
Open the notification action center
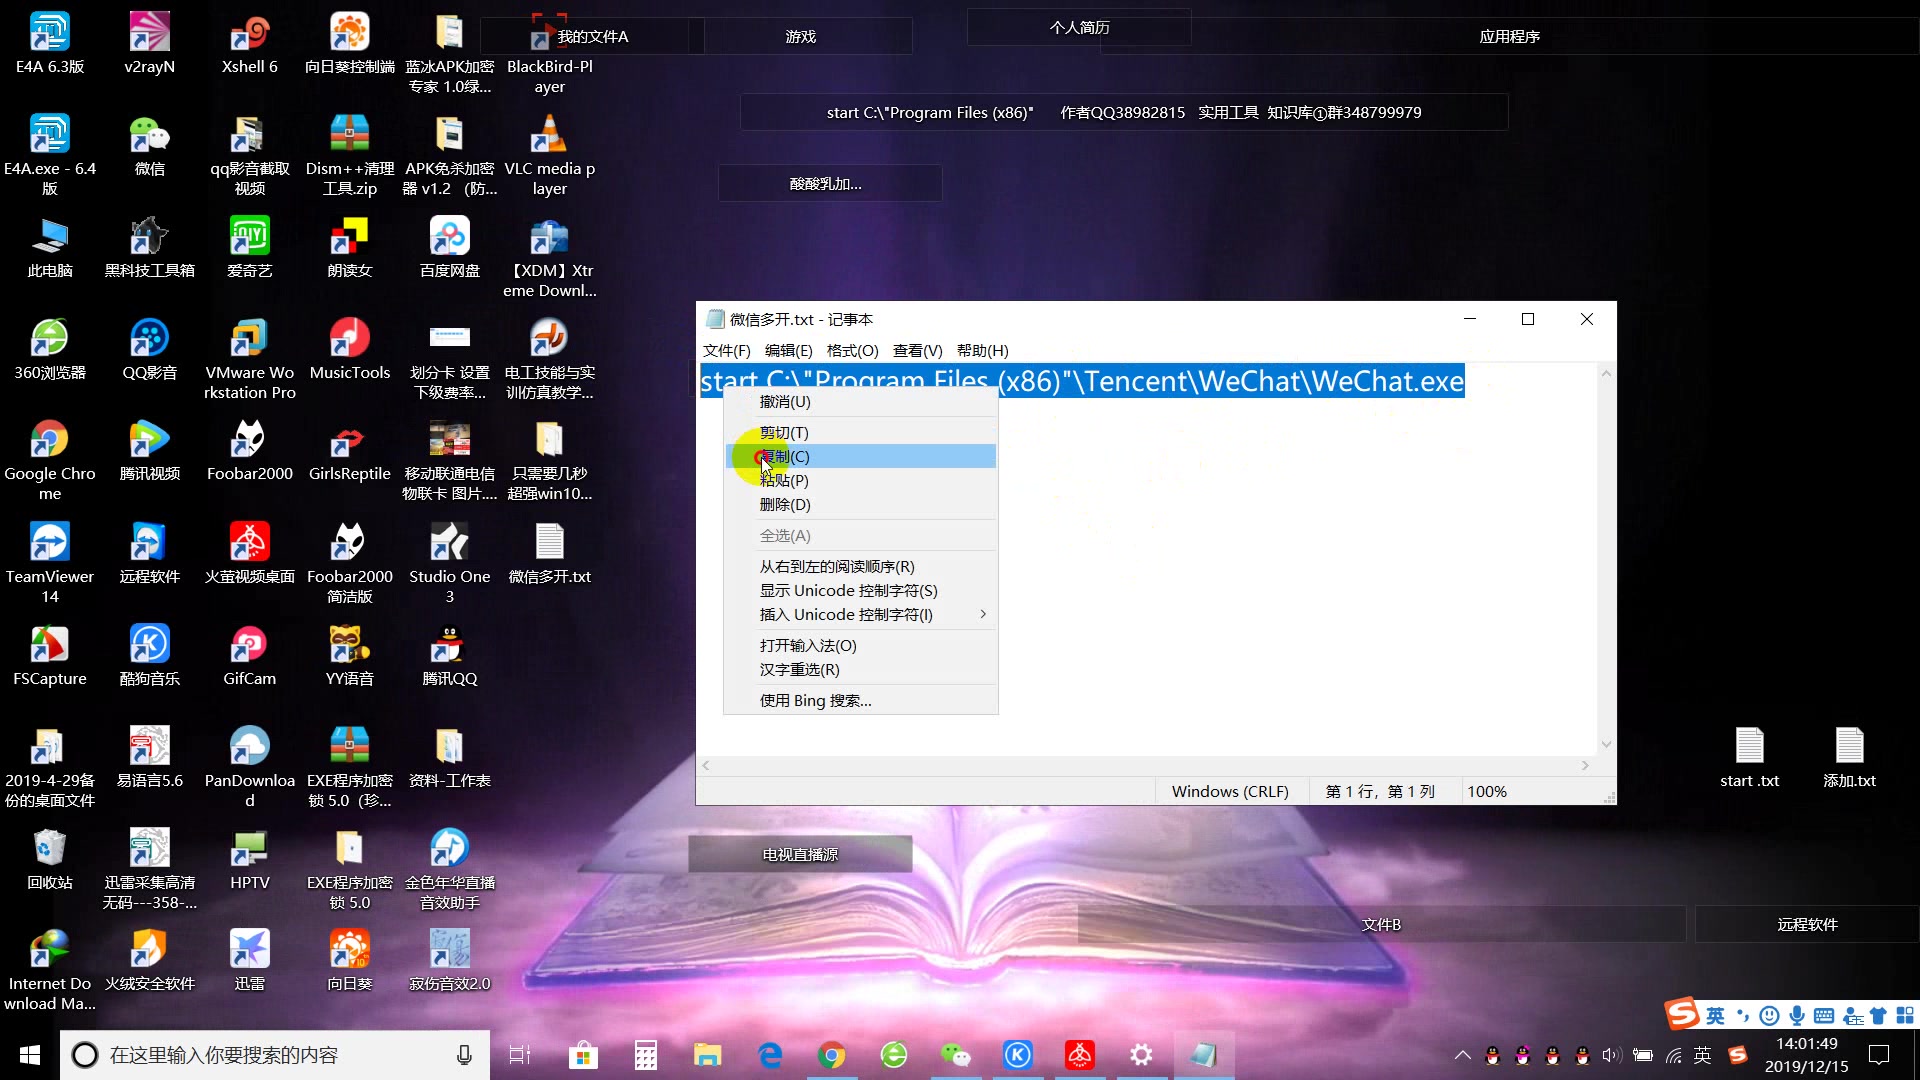click(x=1879, y=1055)
